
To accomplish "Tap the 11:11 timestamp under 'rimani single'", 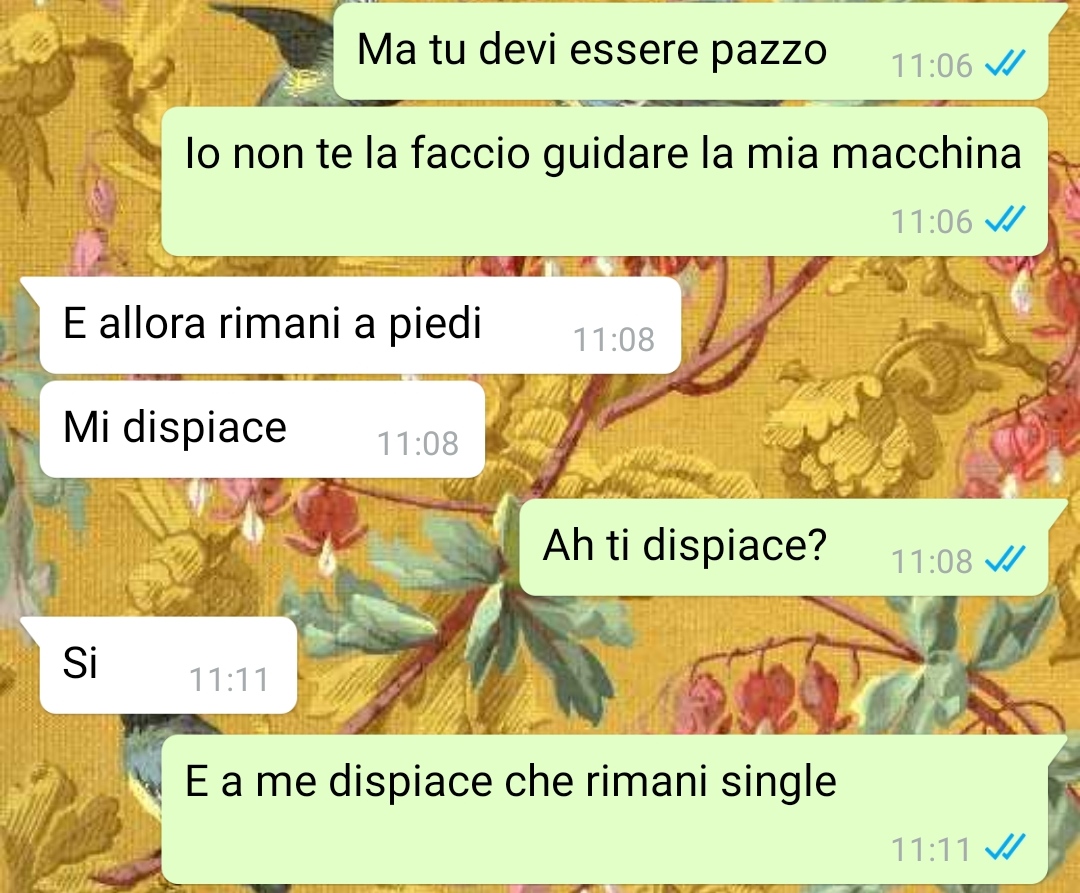I will click(931, 850).
